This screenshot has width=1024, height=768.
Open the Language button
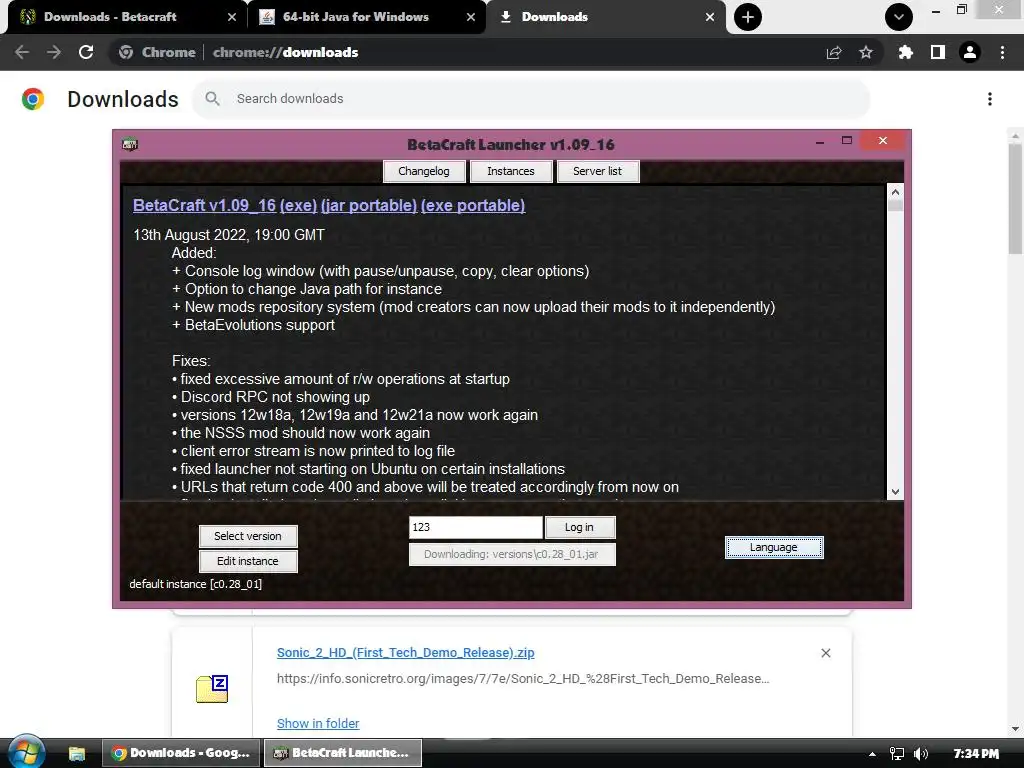[x=774, y=547]
